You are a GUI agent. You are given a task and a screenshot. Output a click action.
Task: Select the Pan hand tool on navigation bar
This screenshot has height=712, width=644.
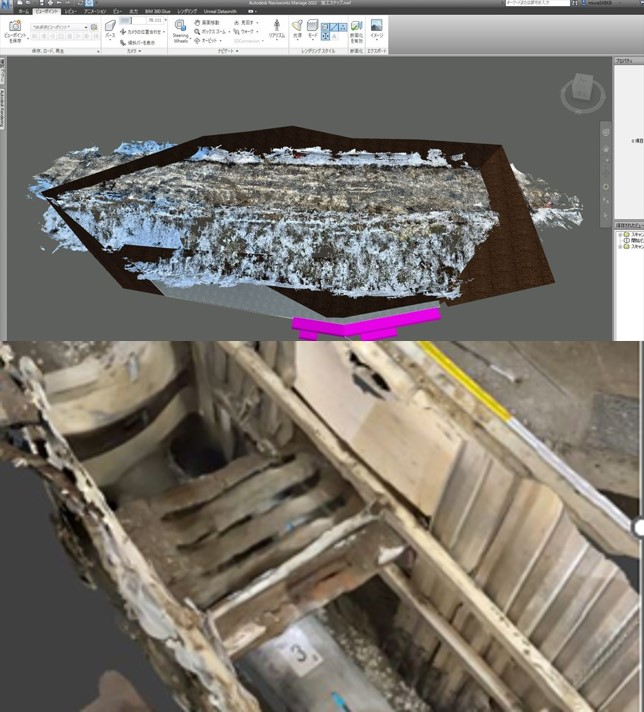(606, 150)
